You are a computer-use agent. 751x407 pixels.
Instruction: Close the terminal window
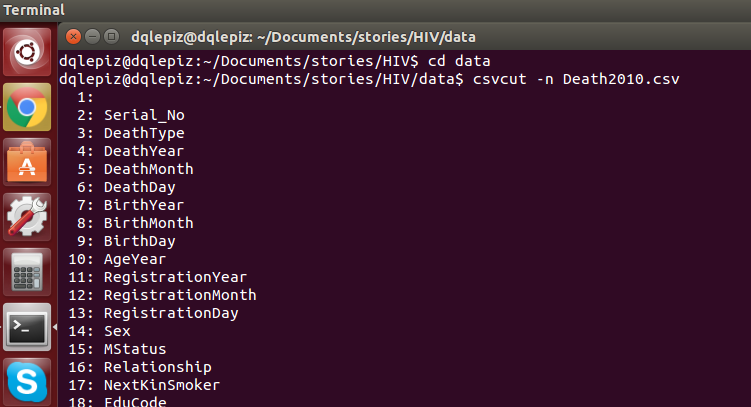pyautogui.click(x=73, y=36)
